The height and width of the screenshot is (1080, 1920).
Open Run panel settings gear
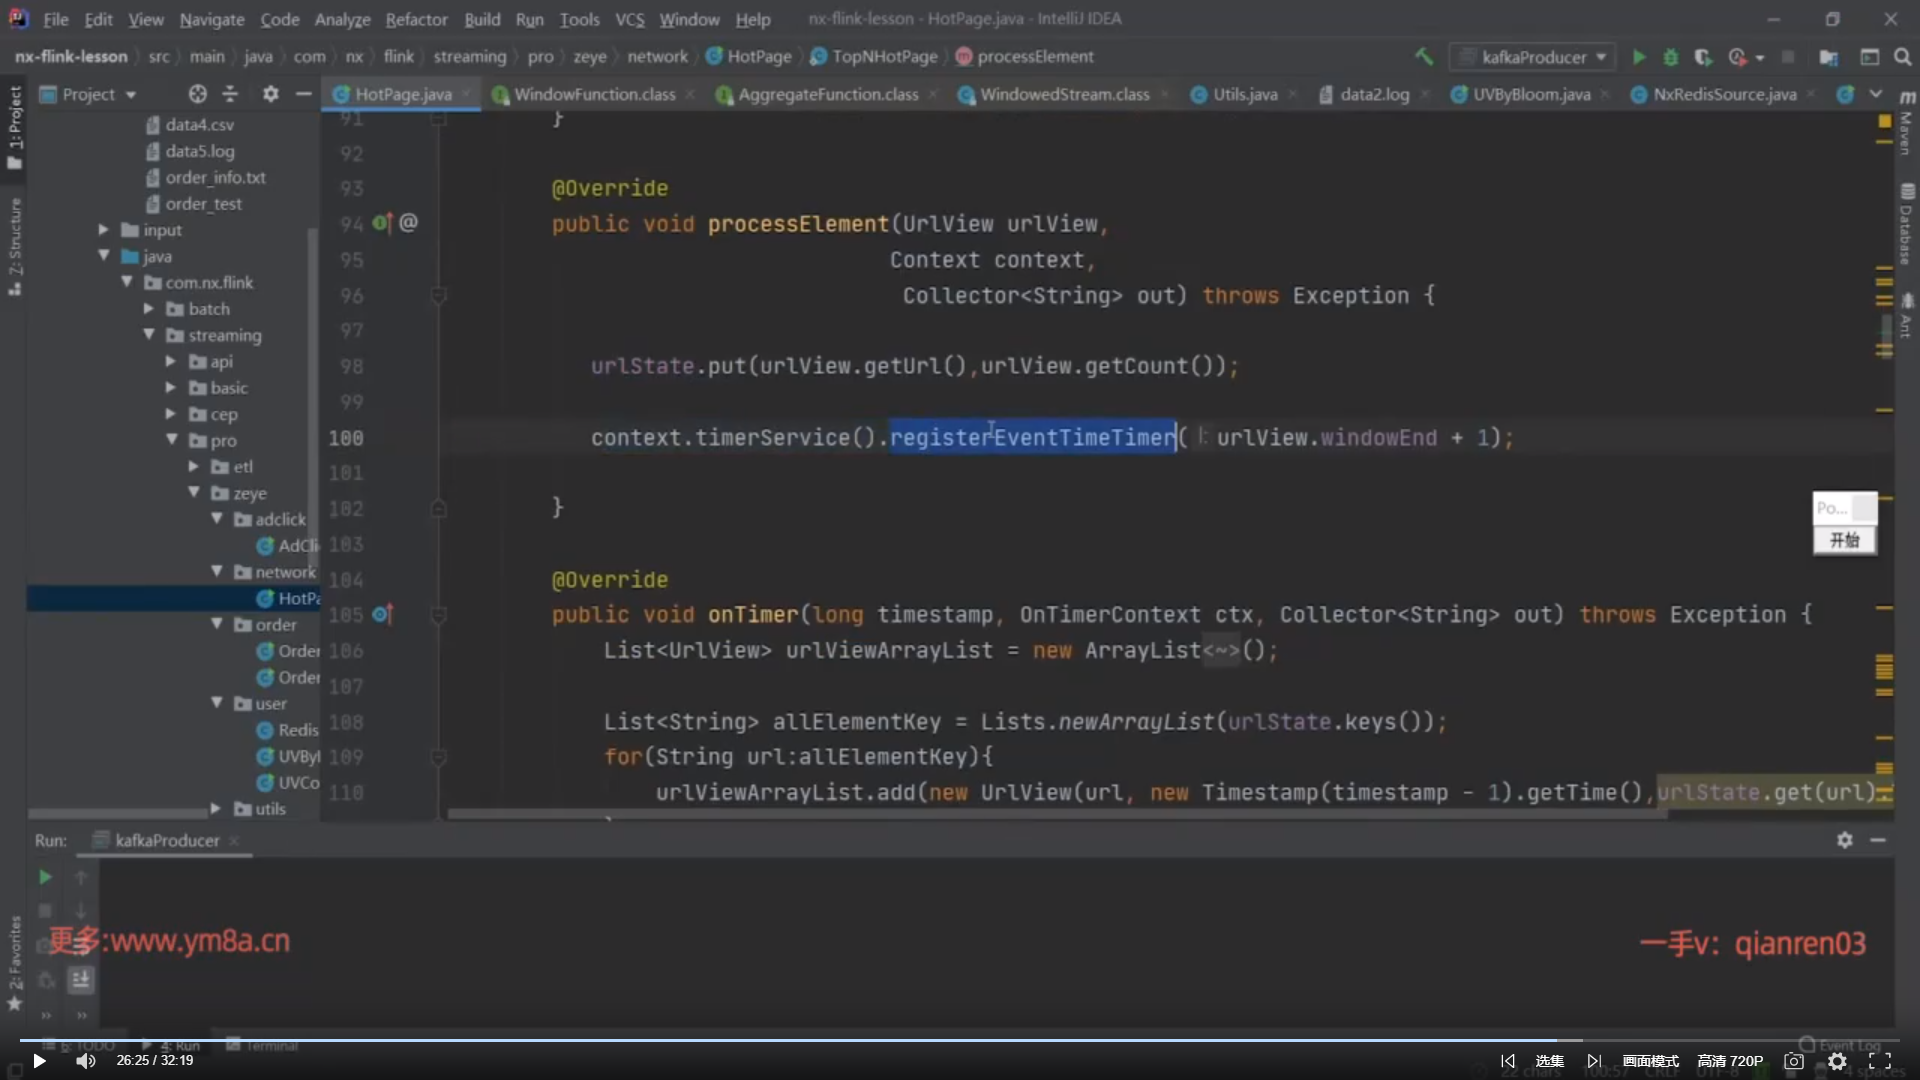(x=1844, y=840)
